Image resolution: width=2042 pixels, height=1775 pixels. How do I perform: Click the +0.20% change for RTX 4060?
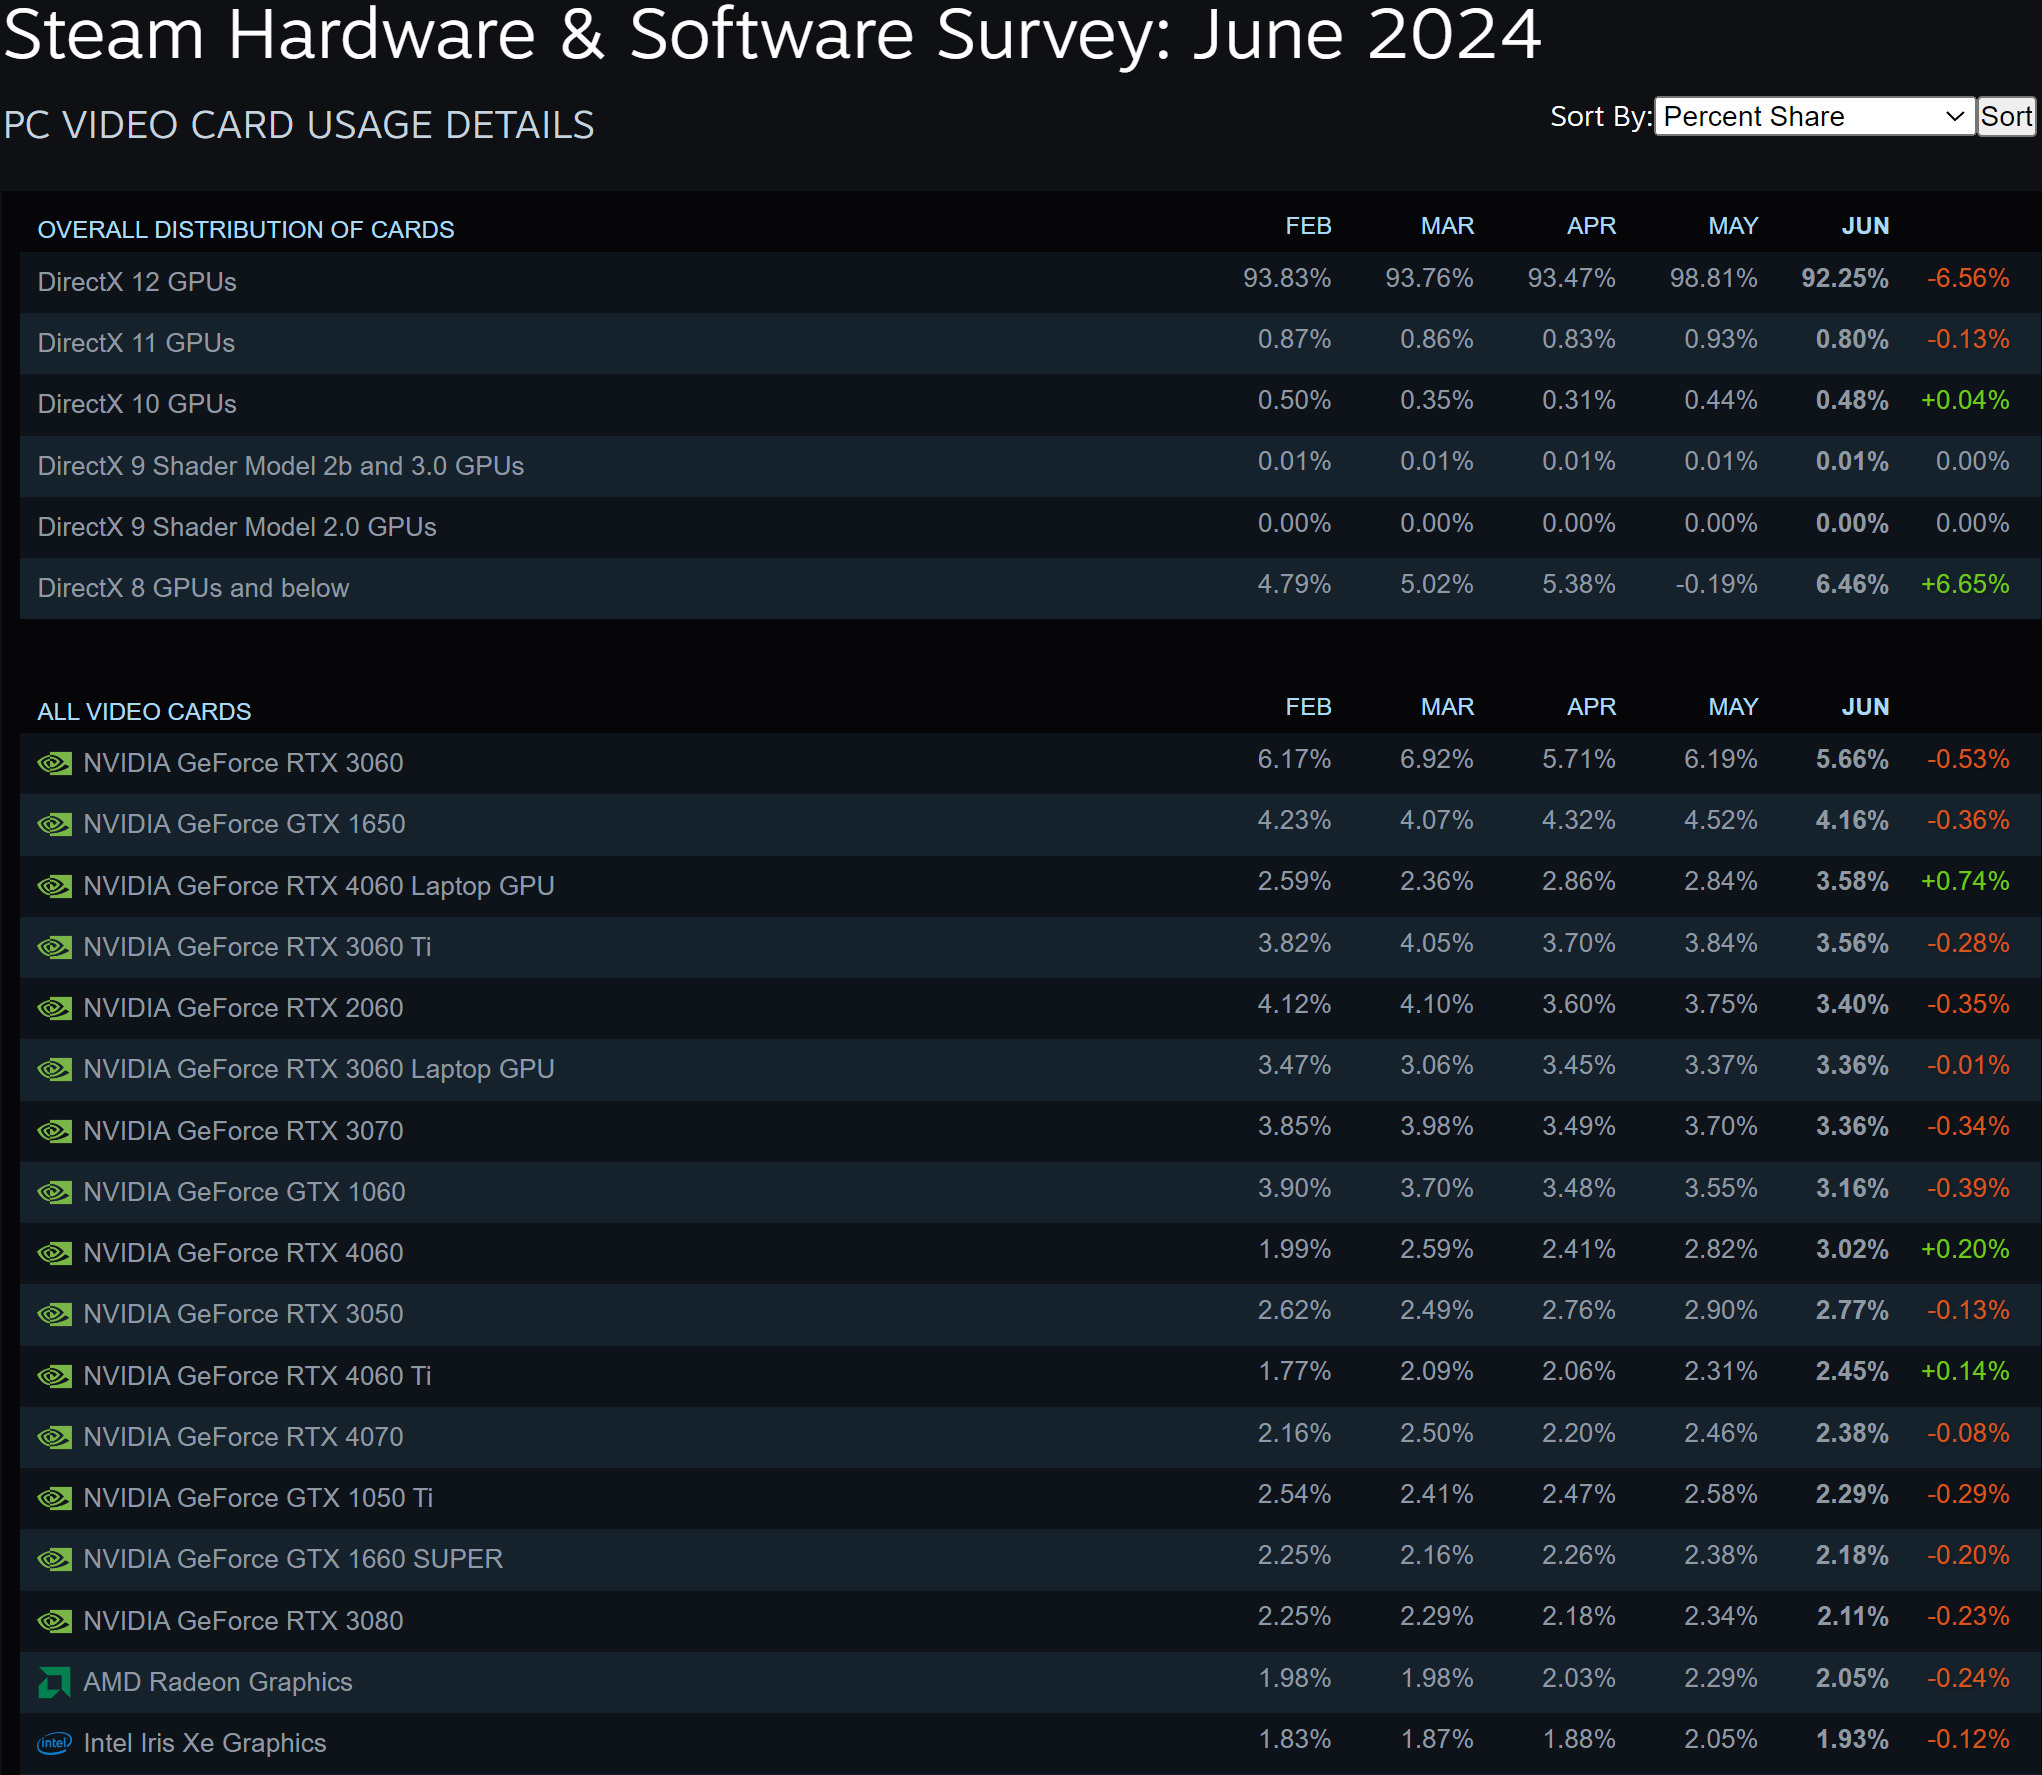(1965, 1249)
